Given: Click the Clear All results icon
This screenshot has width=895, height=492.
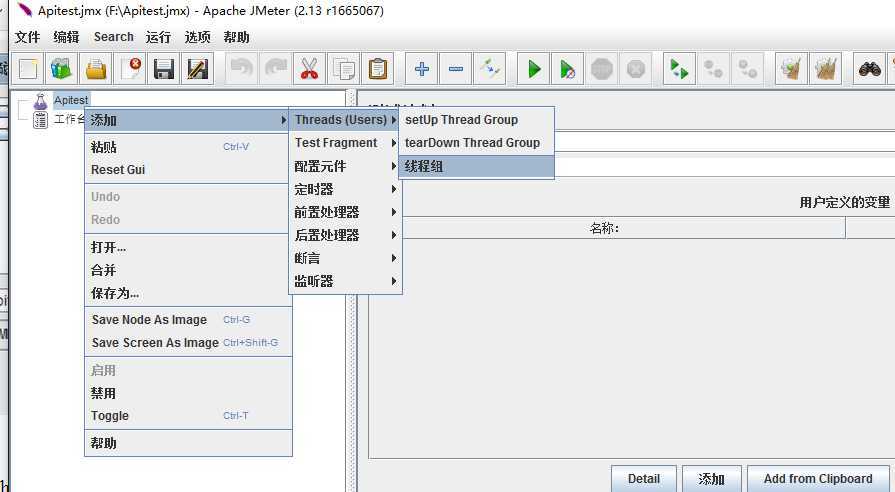Looking at the screenshot, I should coord(825,69).
